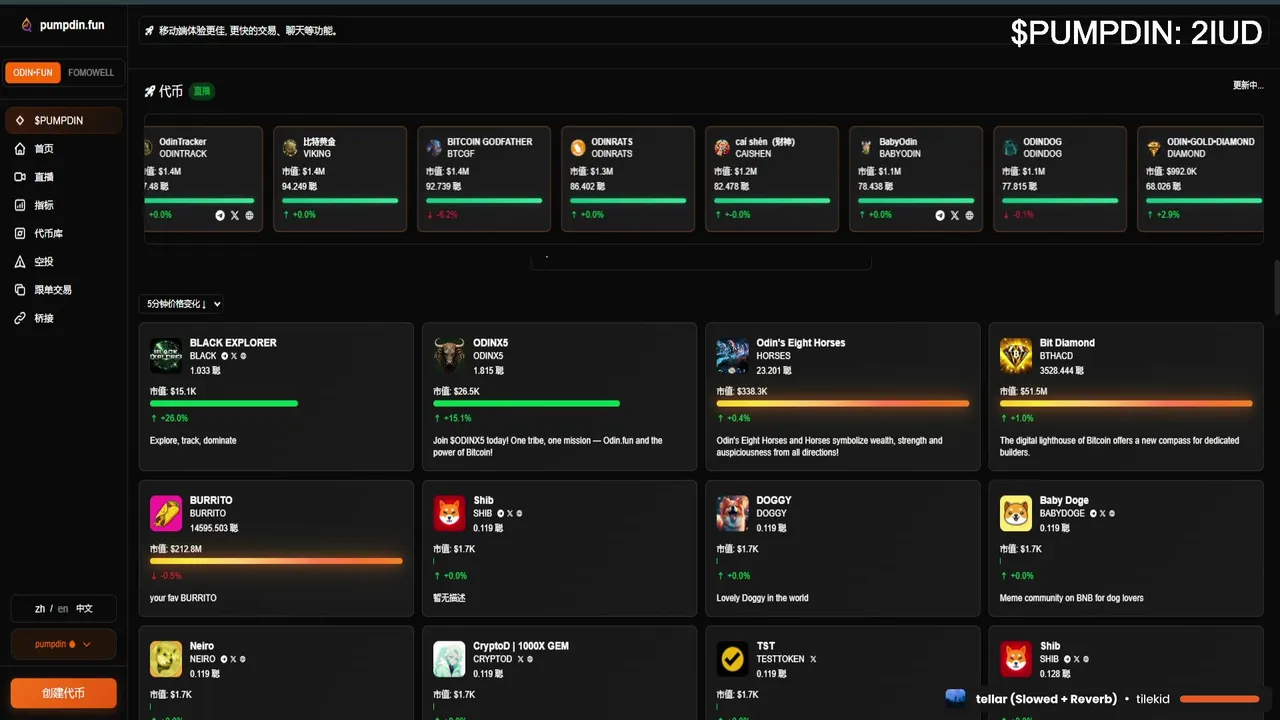Open NEIRO Telegram link icon

pyautogui.click(x=224, y=659)
